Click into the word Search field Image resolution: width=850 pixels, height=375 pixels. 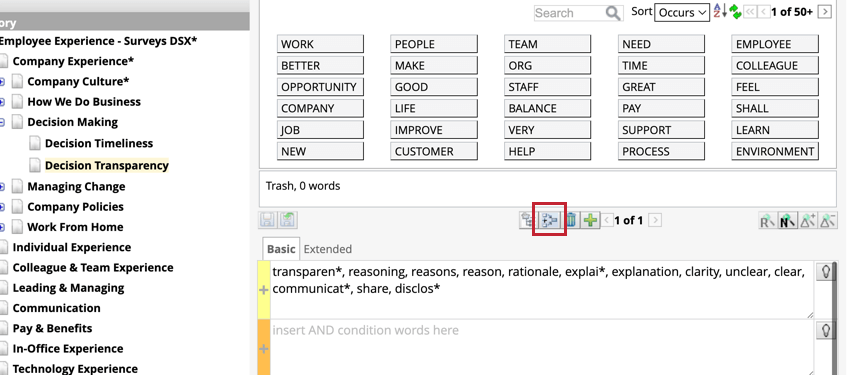(x=570, y=13)
